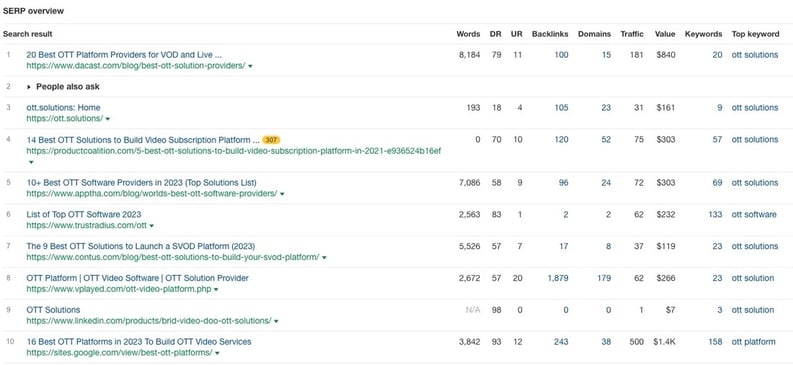Open the 133 keywords count for trustradius
The image size is (793, 365).
click(715, 214)
